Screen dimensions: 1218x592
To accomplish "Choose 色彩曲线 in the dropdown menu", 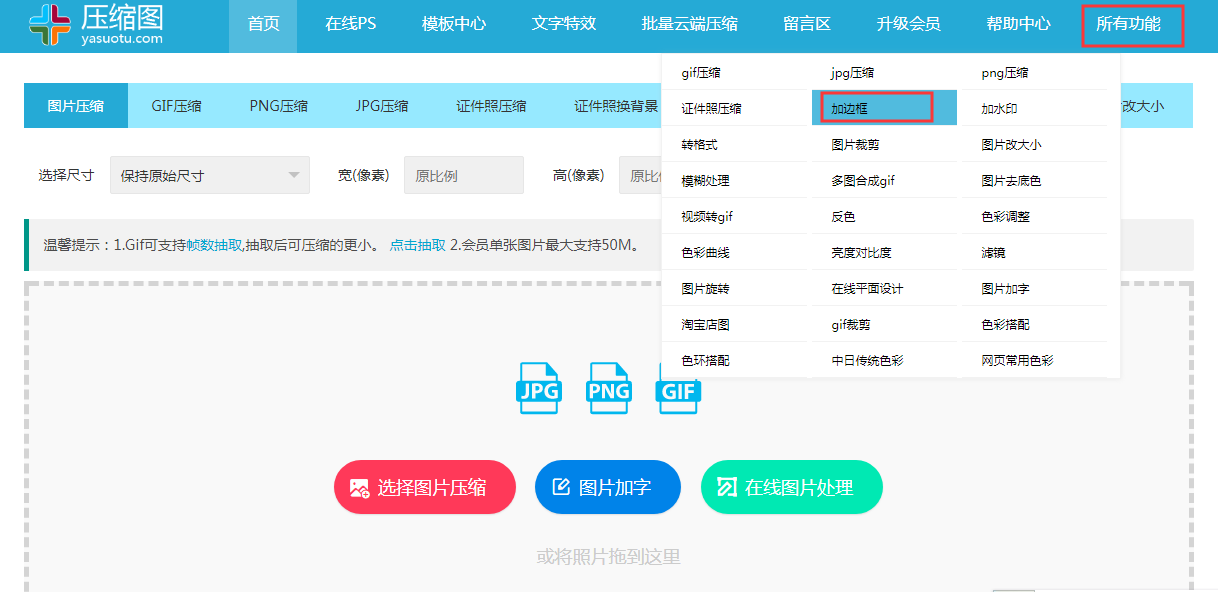I will point(706,253).
